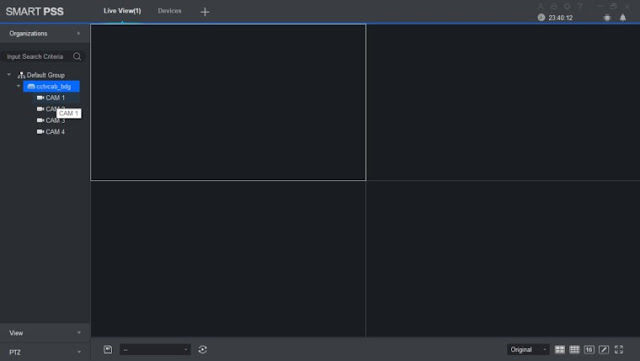
Task: Click the 23:40:12 time display
Action: coord(560,18)
